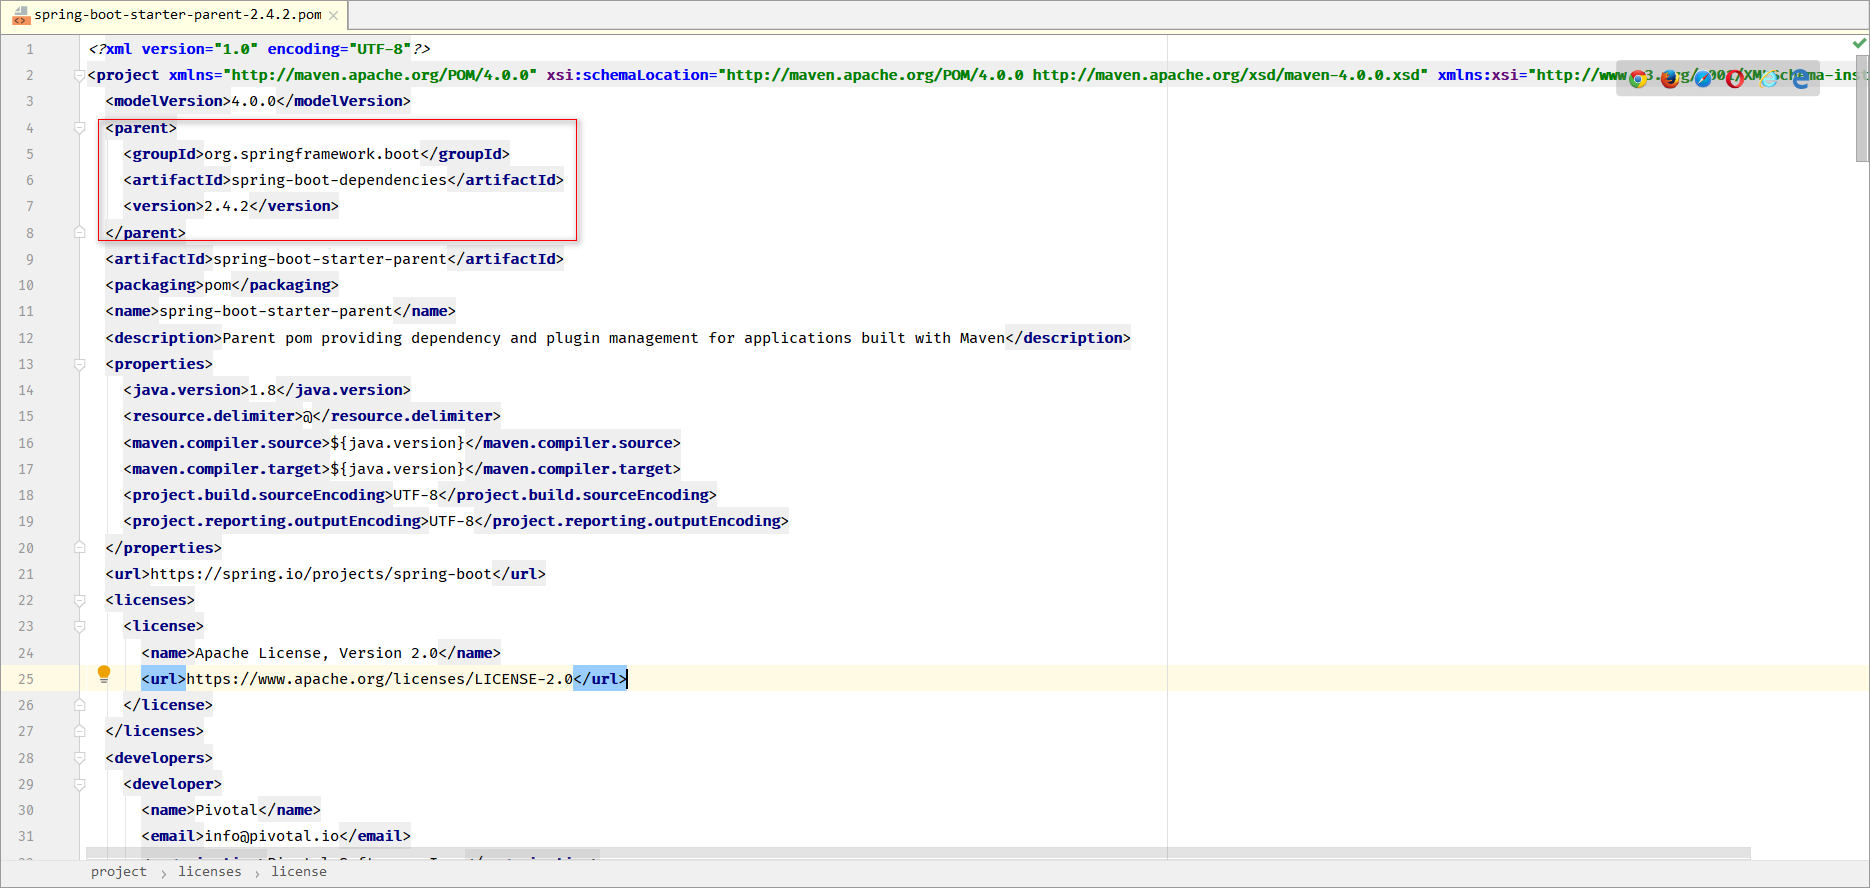Image resolution: width=1870 pixels, height=888 pixels.
Task: Open file in Opera browser icon
Action: [1735, 79]
